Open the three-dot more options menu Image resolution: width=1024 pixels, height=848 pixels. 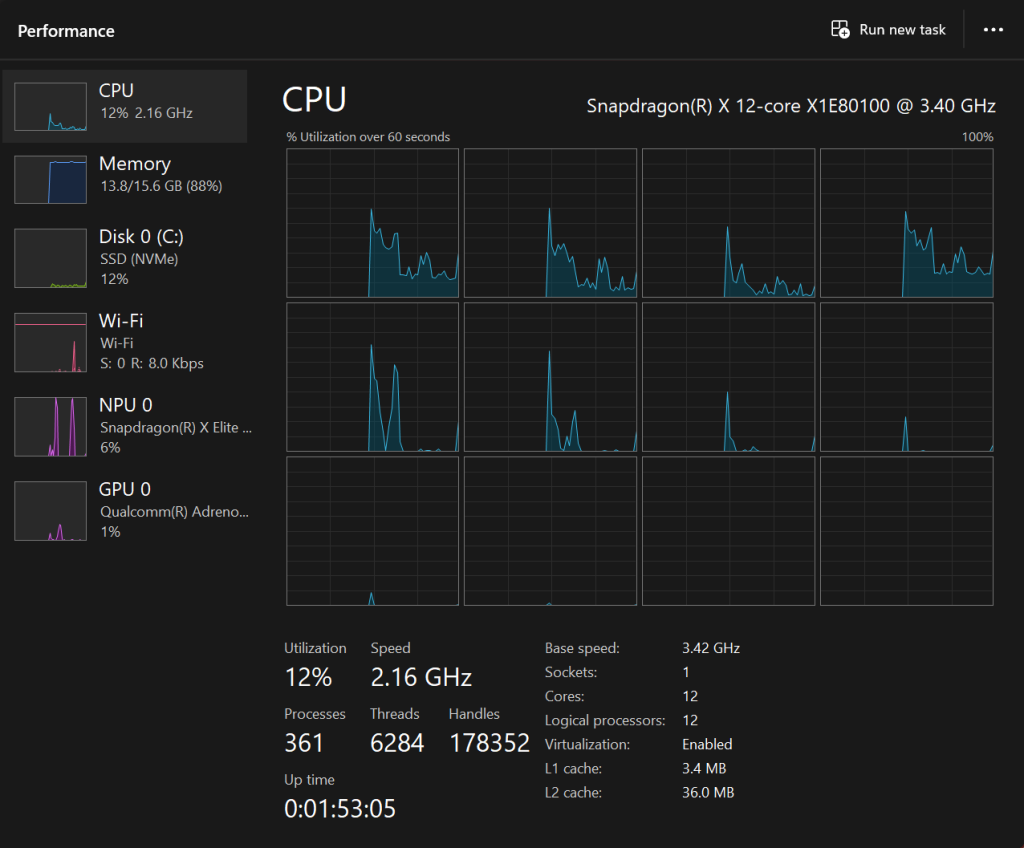[x=993, y=30]
